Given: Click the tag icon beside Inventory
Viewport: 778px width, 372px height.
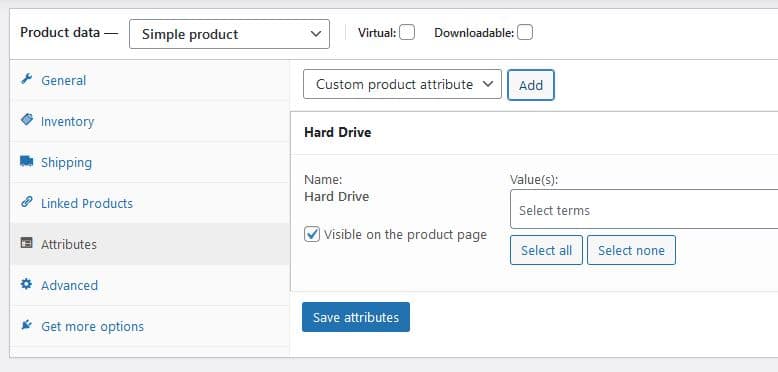Looking at the screenshot, I should tap(27, 120).
